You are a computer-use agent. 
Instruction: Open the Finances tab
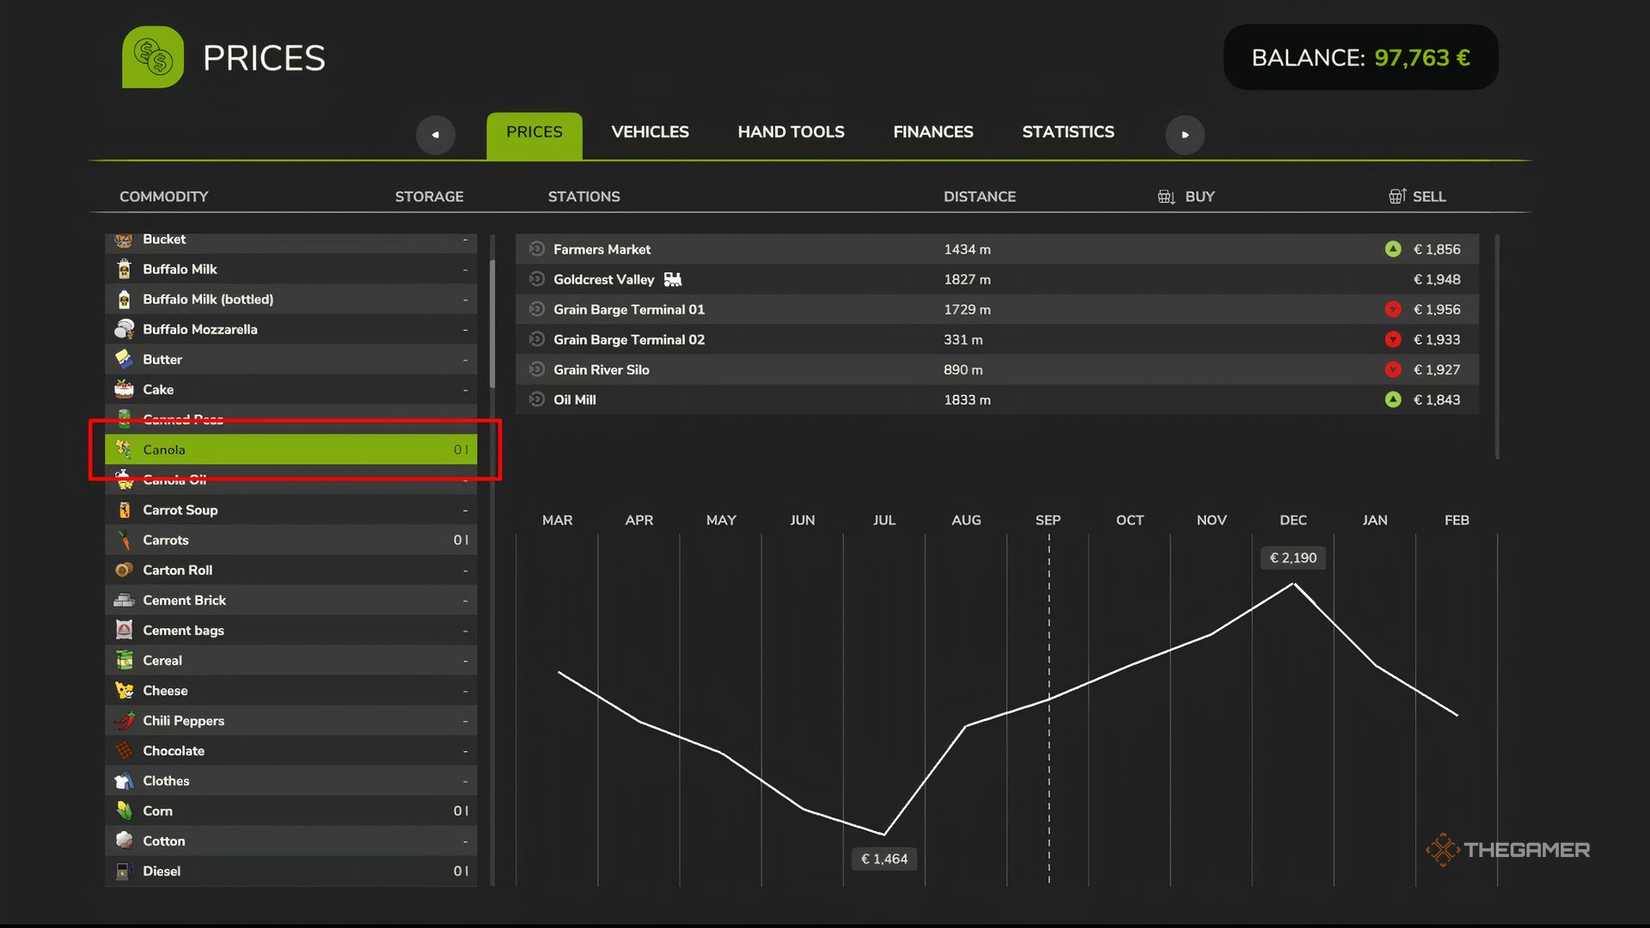(933, 132)
